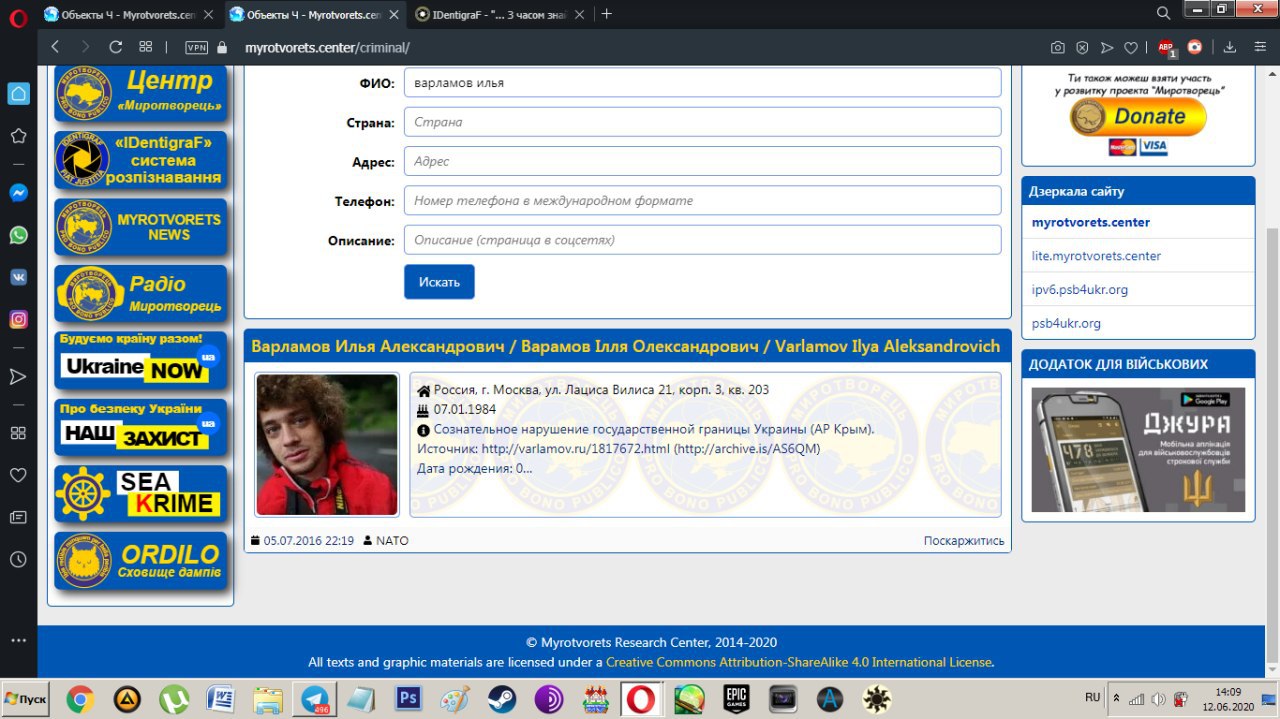The height and width of the screenshot is (719, 1280).
Task: Click the page vertical scrollbar
Action: coord(1272,445)
